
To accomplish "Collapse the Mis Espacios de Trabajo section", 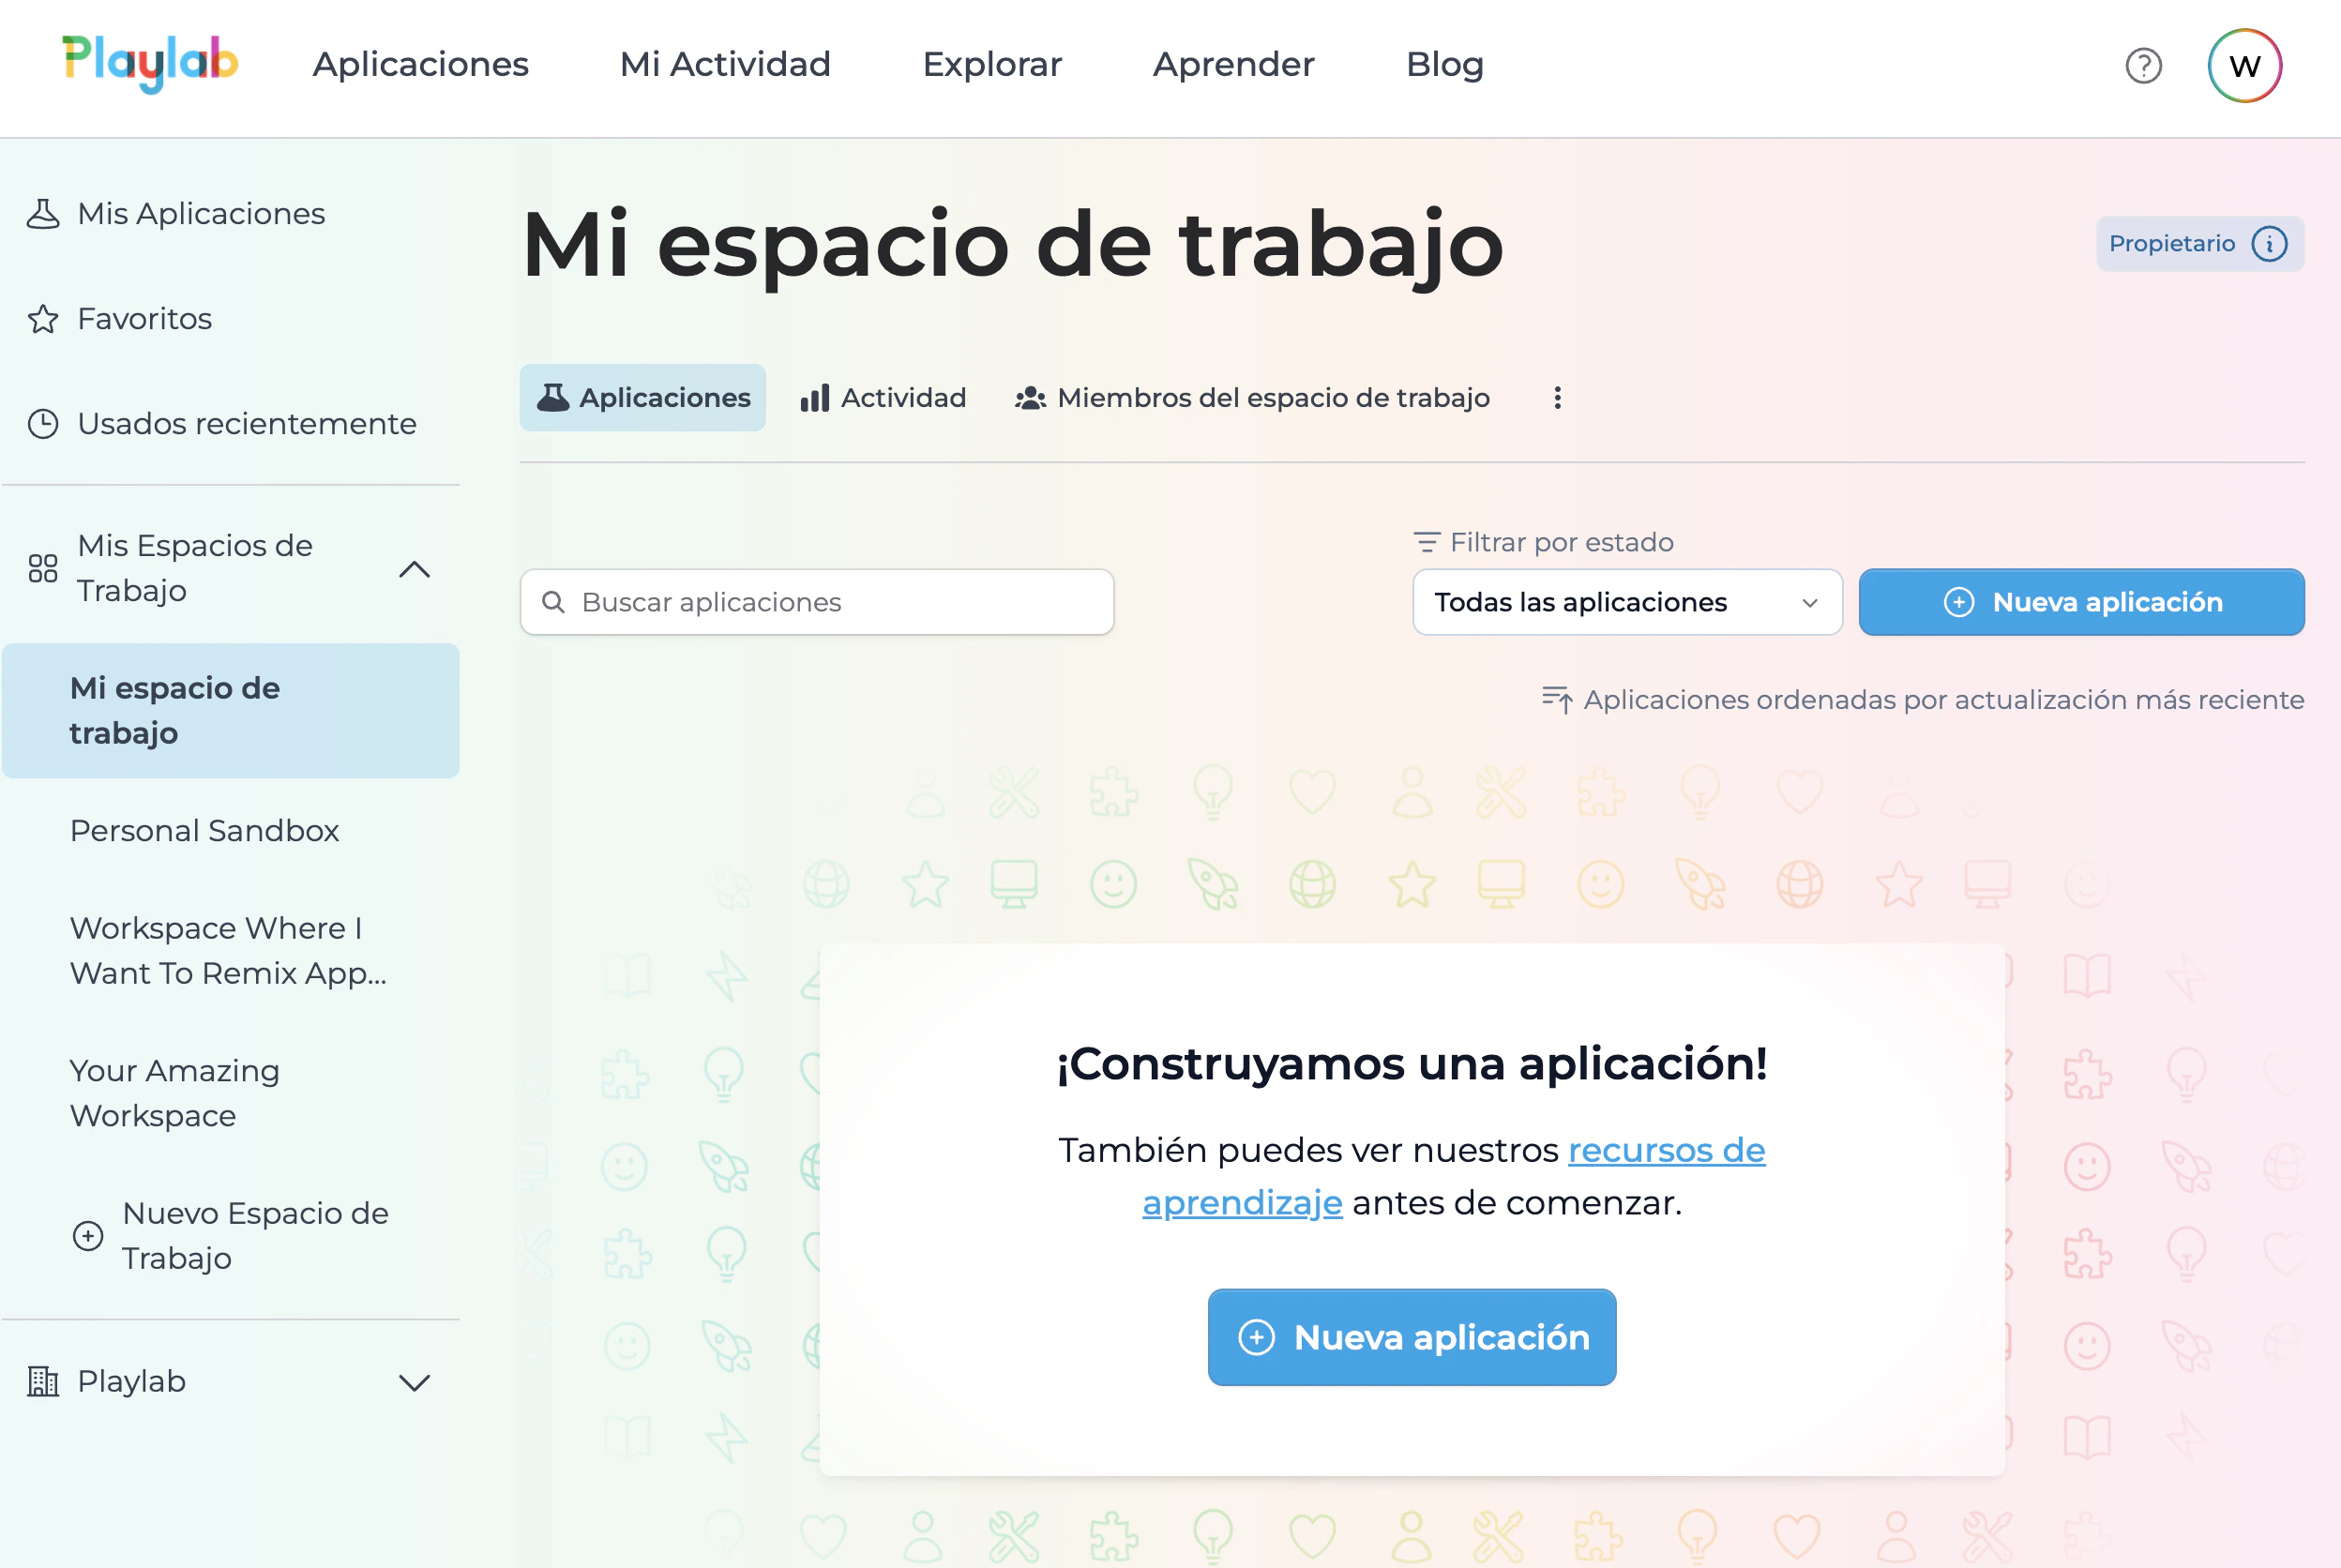I will [414, 569].
